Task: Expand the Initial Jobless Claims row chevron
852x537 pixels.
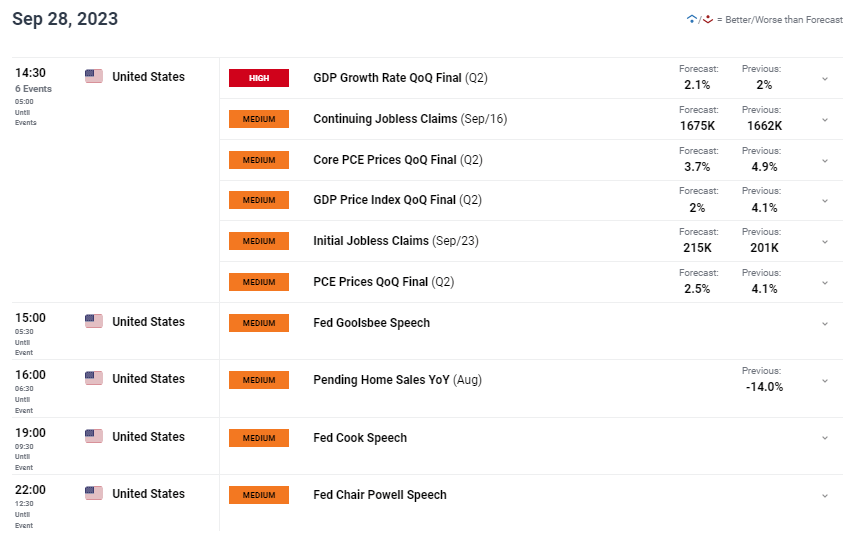Action: click(825, 242)
